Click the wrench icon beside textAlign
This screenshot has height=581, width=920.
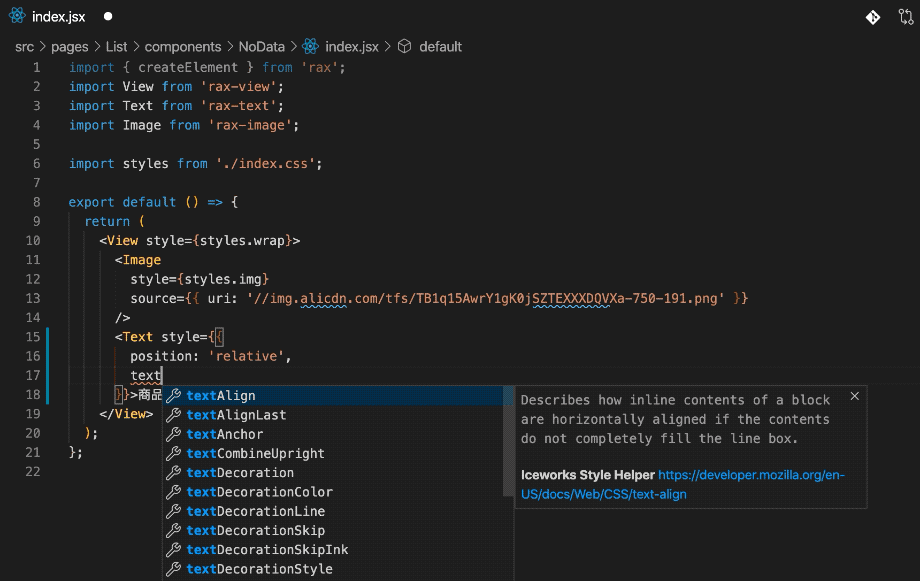point(173,396)
